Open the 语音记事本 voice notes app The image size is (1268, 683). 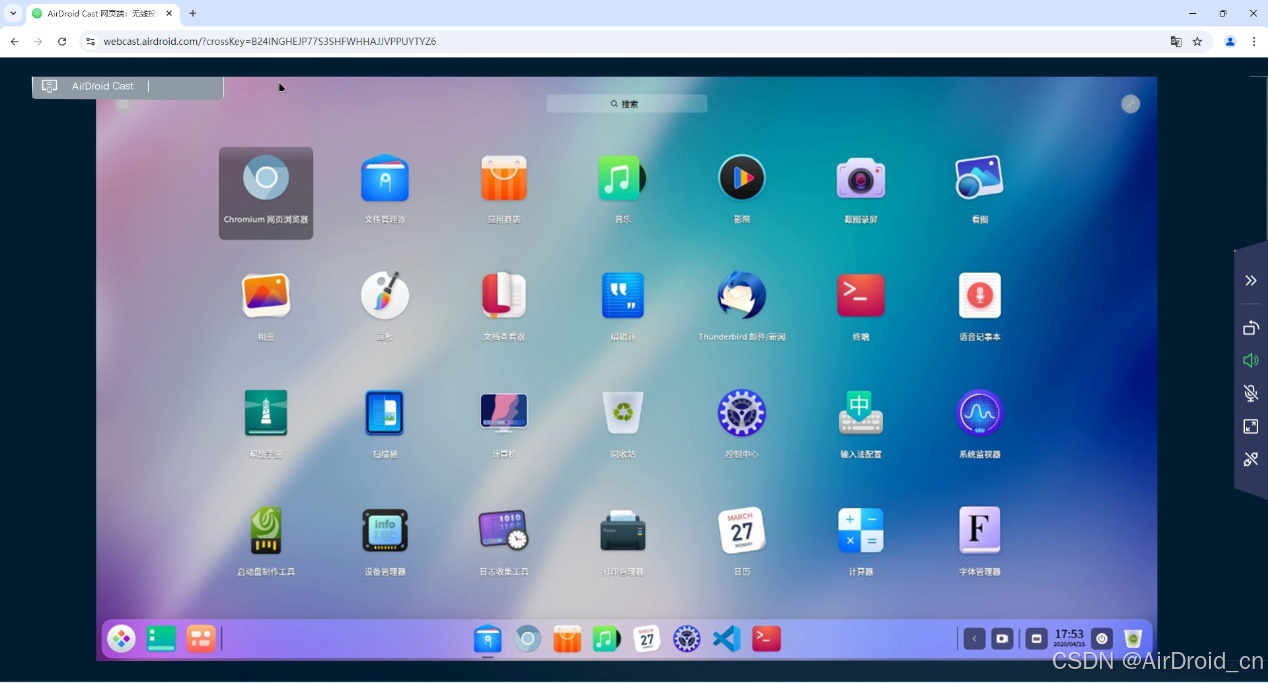click(x=979, y=296)
